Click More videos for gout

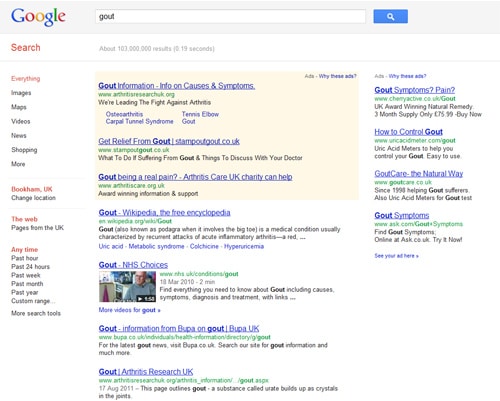[129, 310]
